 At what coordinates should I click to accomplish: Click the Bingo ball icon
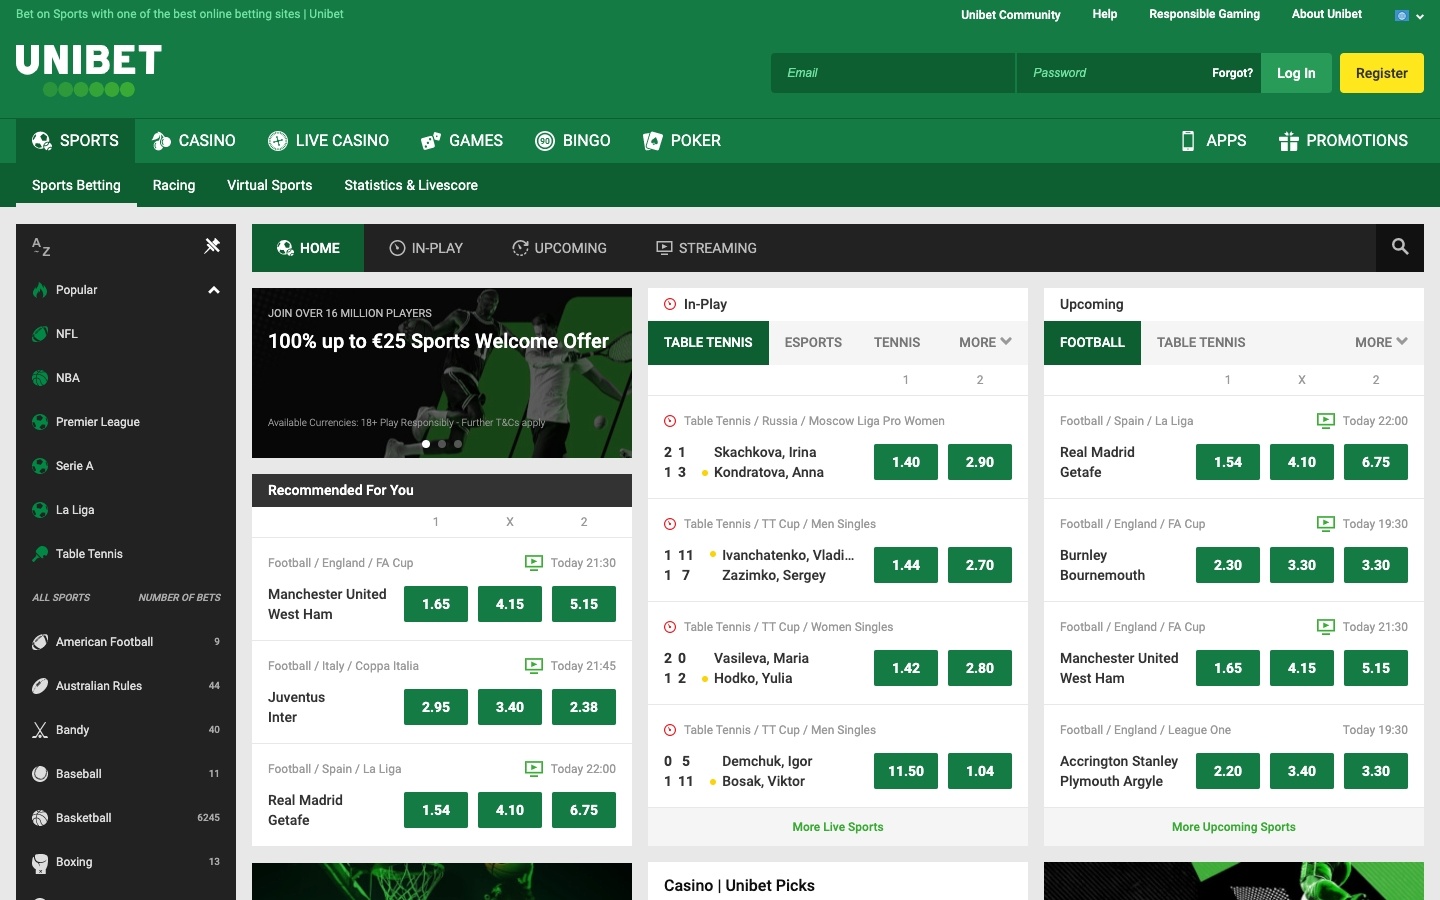point(545,141)
